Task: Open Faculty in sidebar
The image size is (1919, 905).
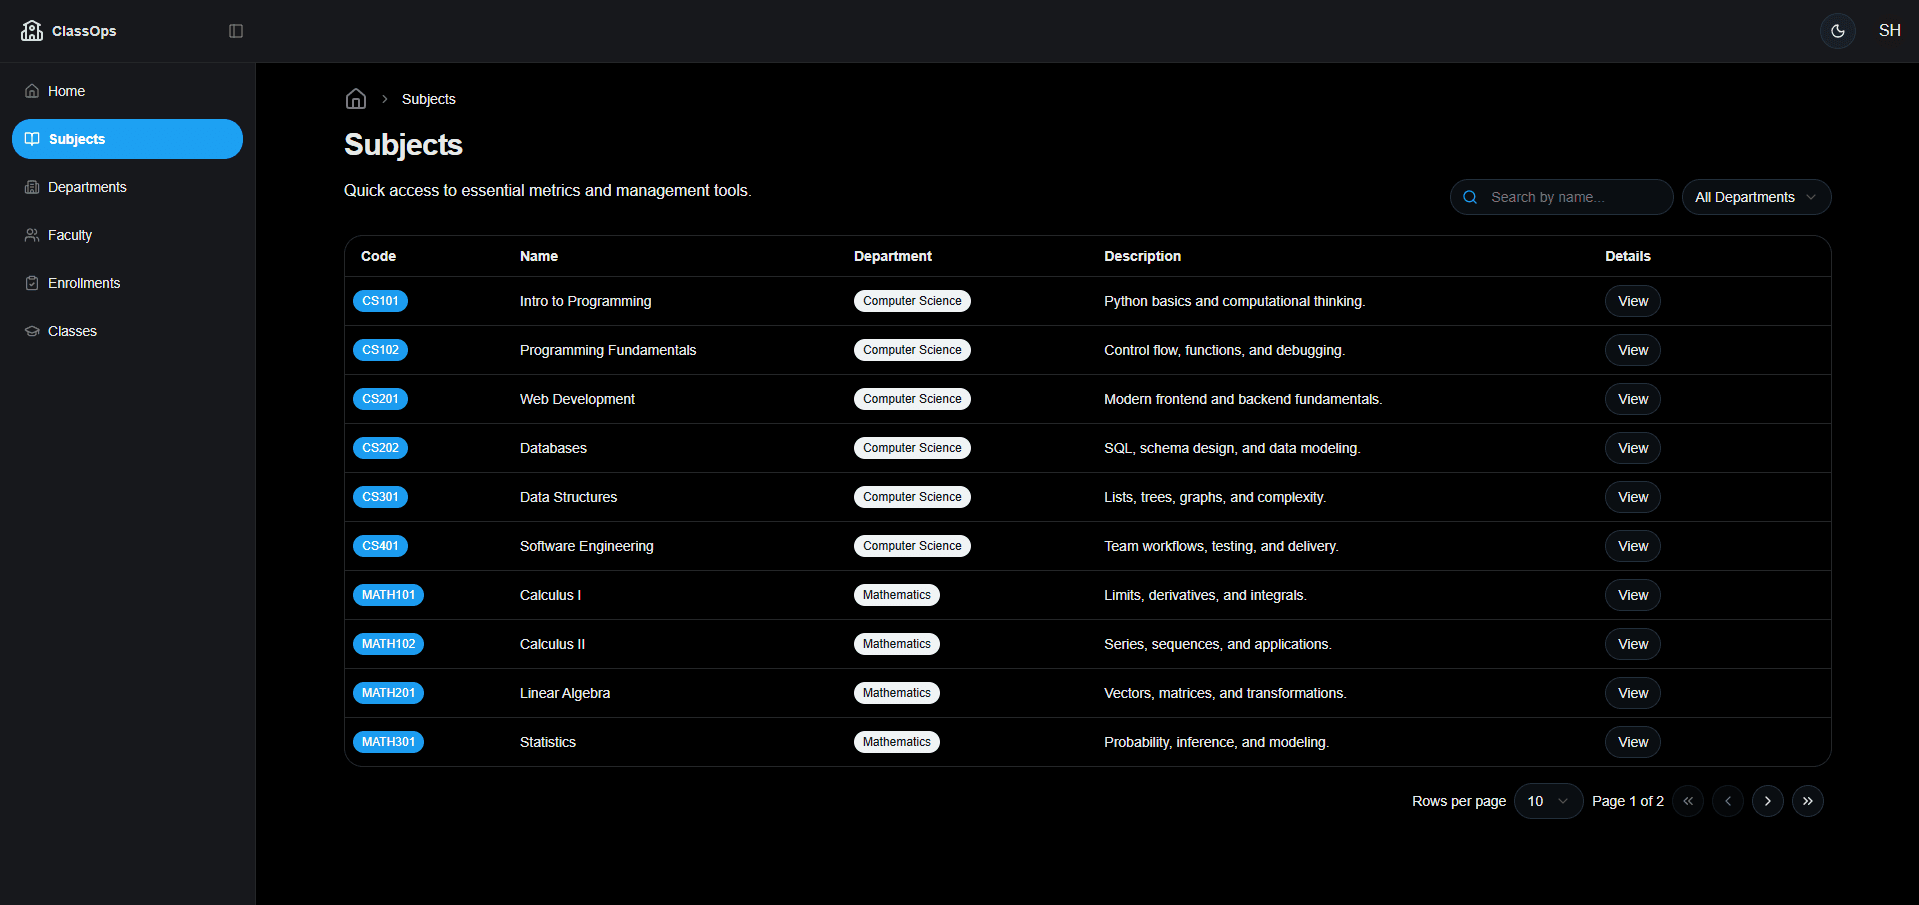Action: [127, 235]
